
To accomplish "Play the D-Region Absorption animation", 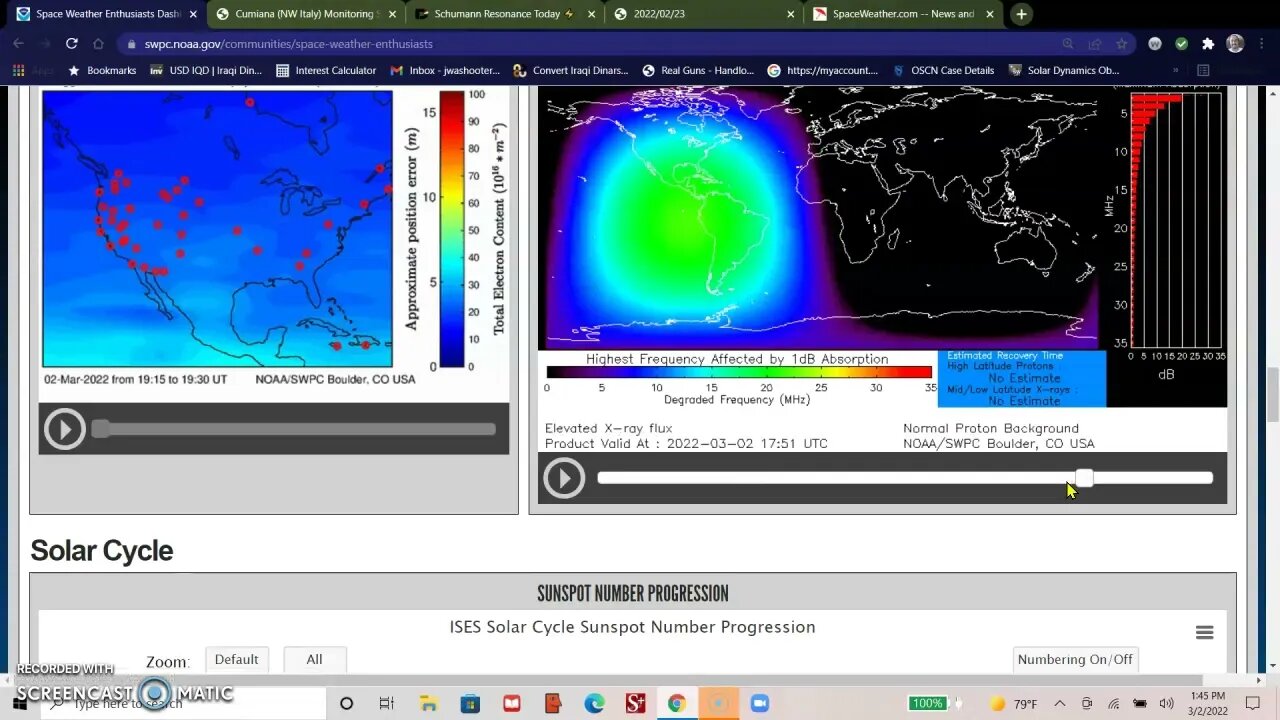I will [x=564, y=478].
